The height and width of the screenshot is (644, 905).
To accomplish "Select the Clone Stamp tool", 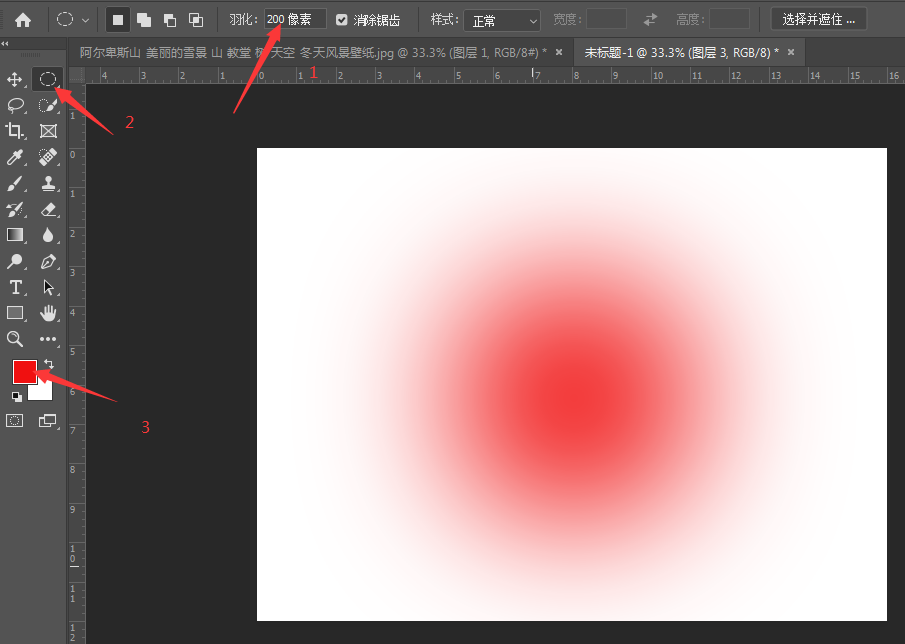I will pos(48,184).
